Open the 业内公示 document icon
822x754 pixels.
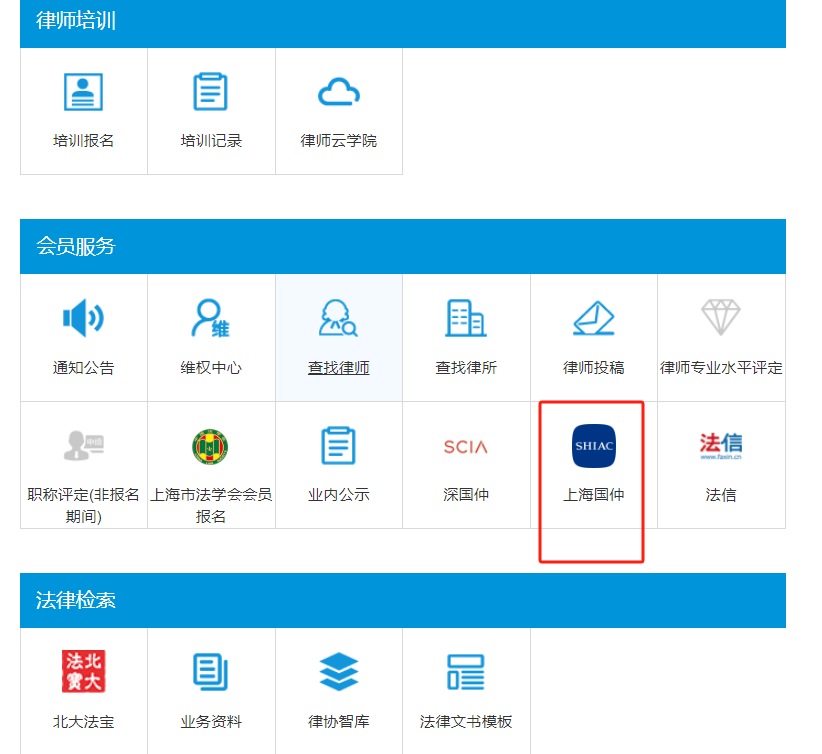(339, 446)
